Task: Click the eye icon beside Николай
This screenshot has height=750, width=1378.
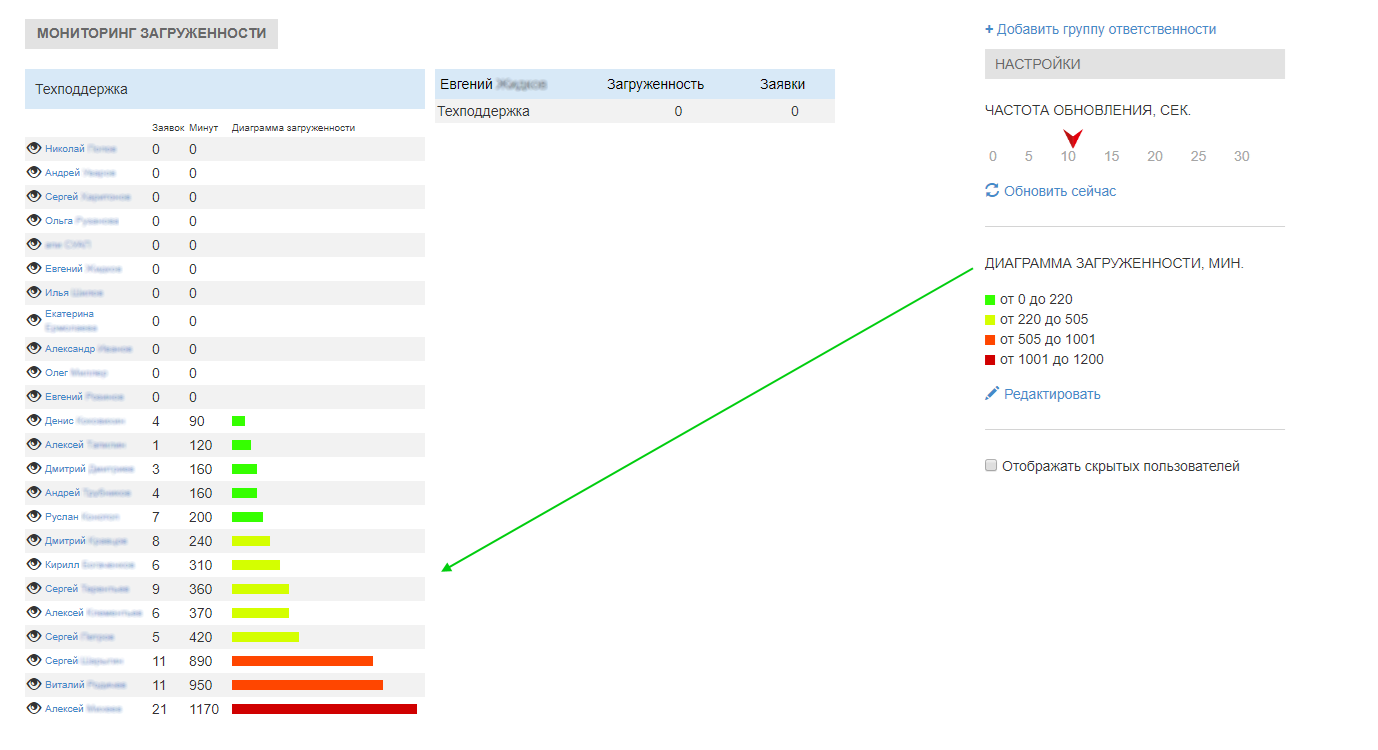Action: (x=34, y=148)
